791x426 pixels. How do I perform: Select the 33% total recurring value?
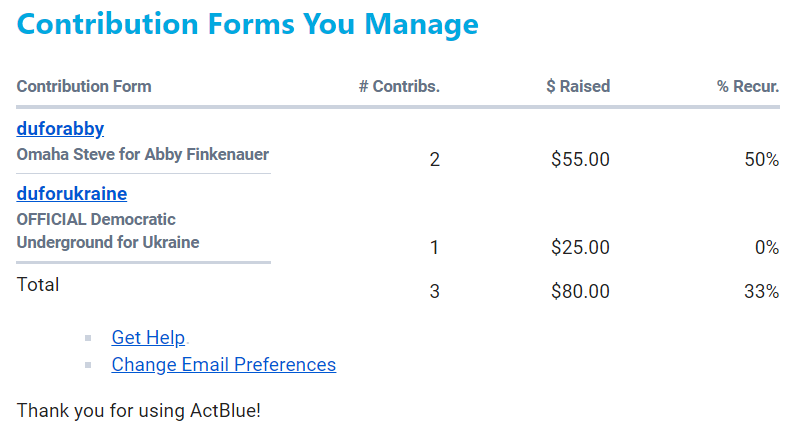coord(761,292)
